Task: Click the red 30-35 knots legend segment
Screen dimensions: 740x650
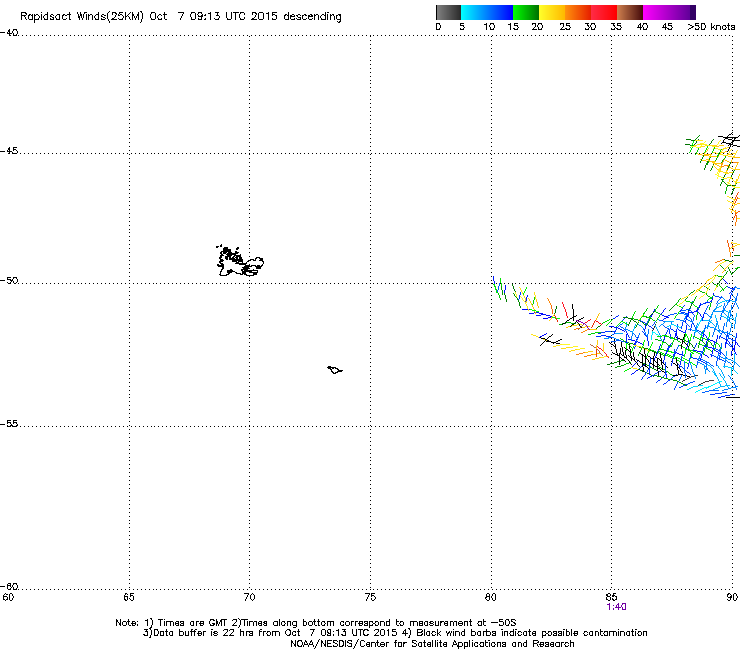Action: [604, 12]
